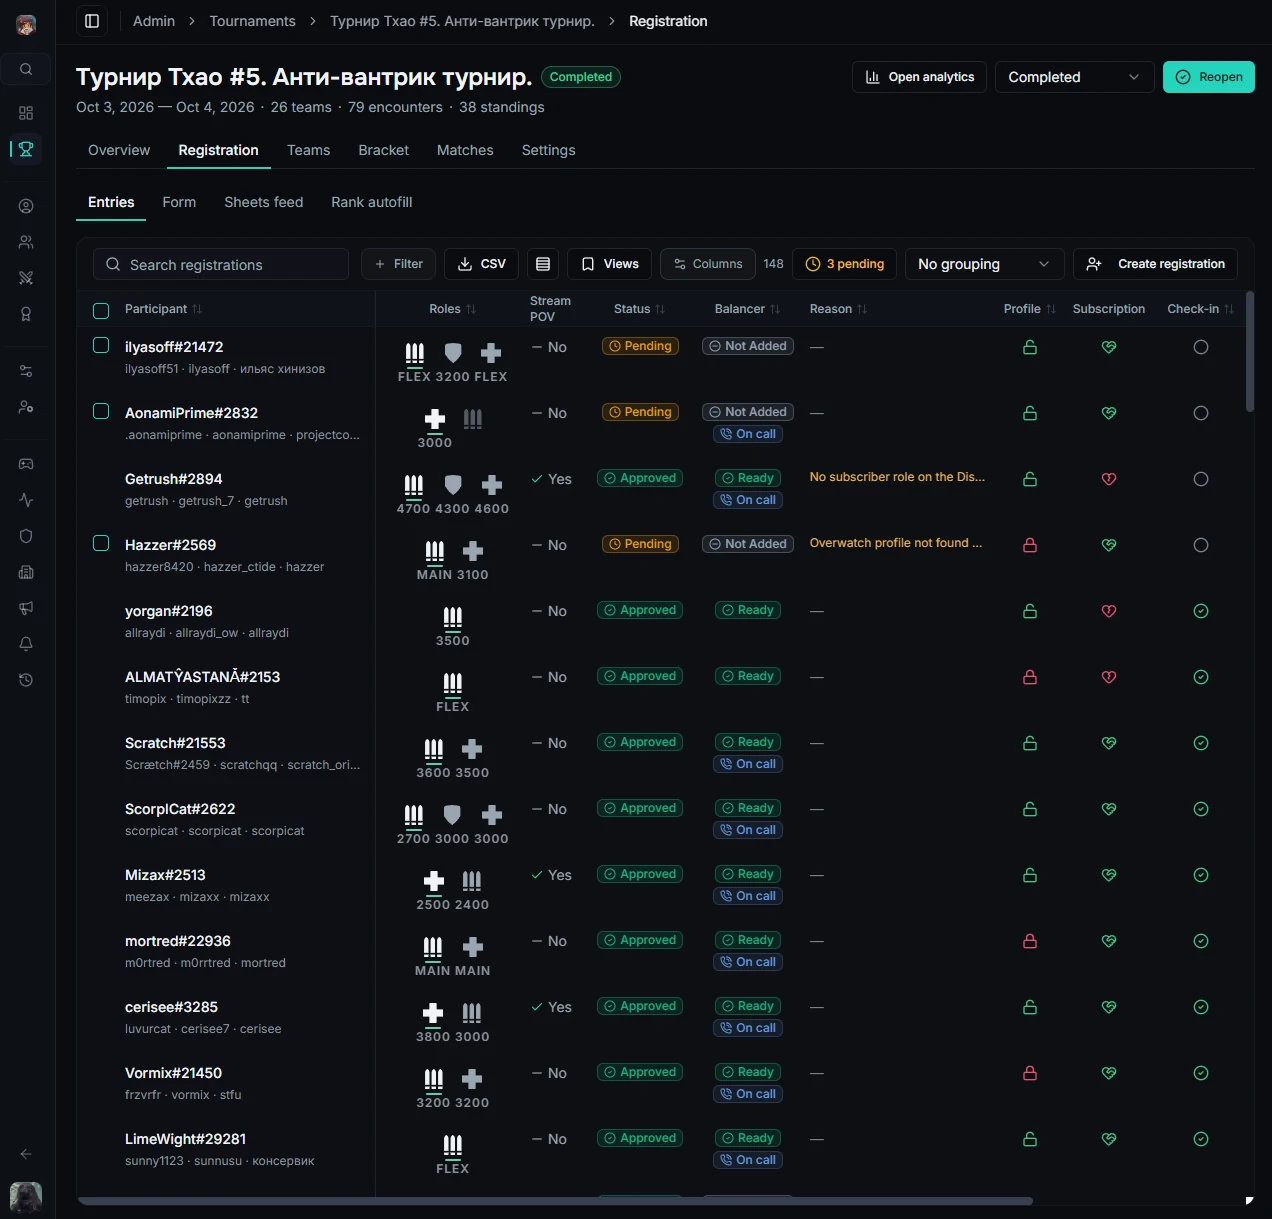
Task: Collapse sidebar using the left arrow icon
Action: (26, 1154)
